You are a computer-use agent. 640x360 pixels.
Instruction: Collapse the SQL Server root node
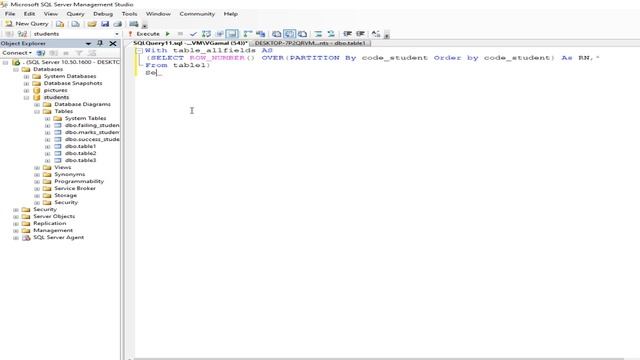[5, 62]
